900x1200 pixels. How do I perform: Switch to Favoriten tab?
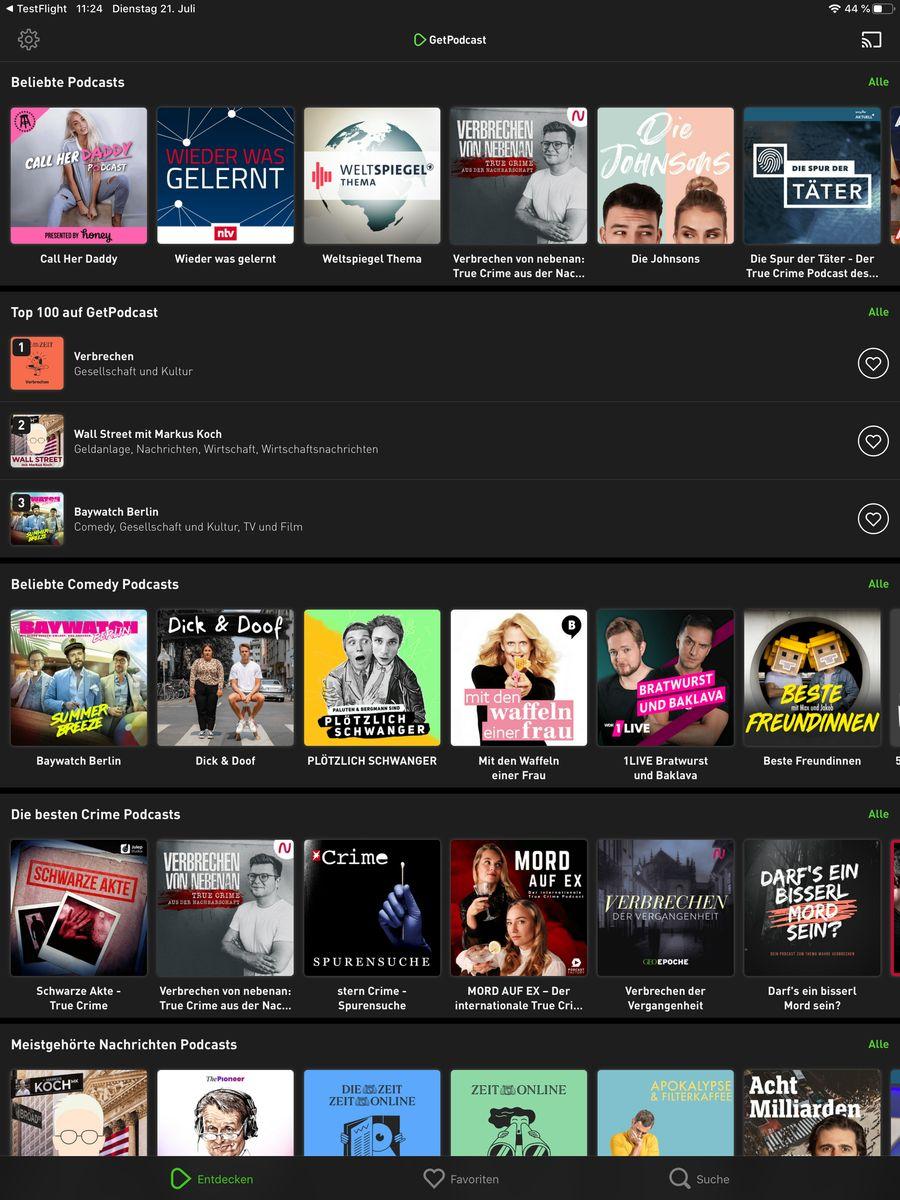[461, 1179]
